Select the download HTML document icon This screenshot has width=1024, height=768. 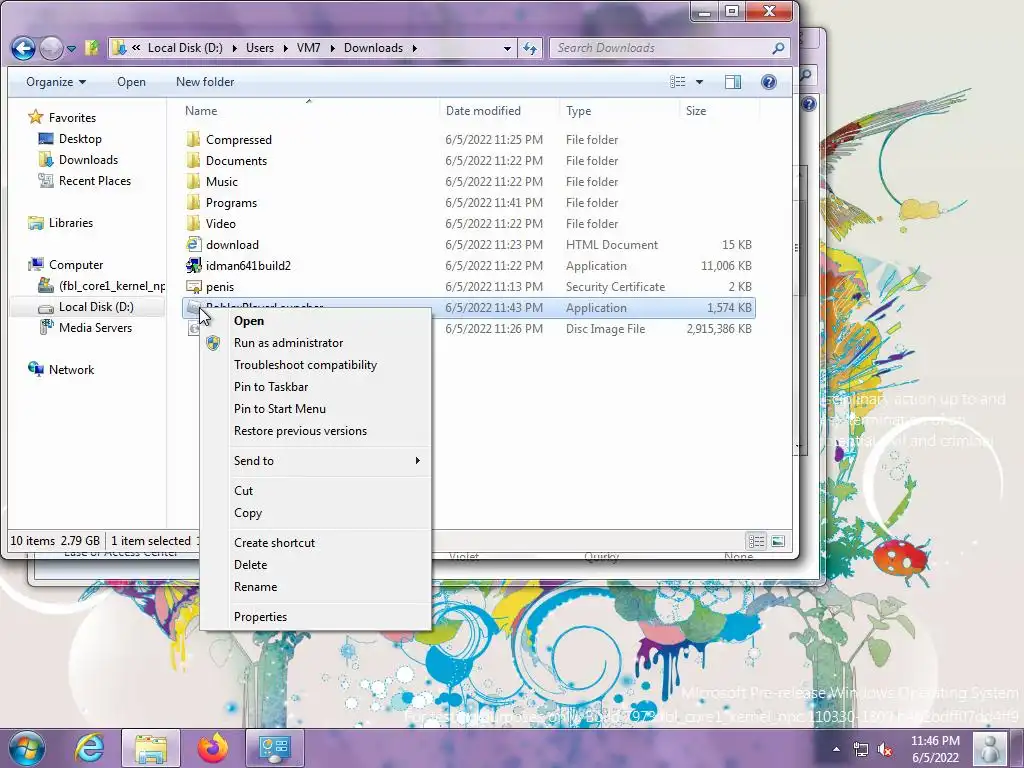pos(193,244)
